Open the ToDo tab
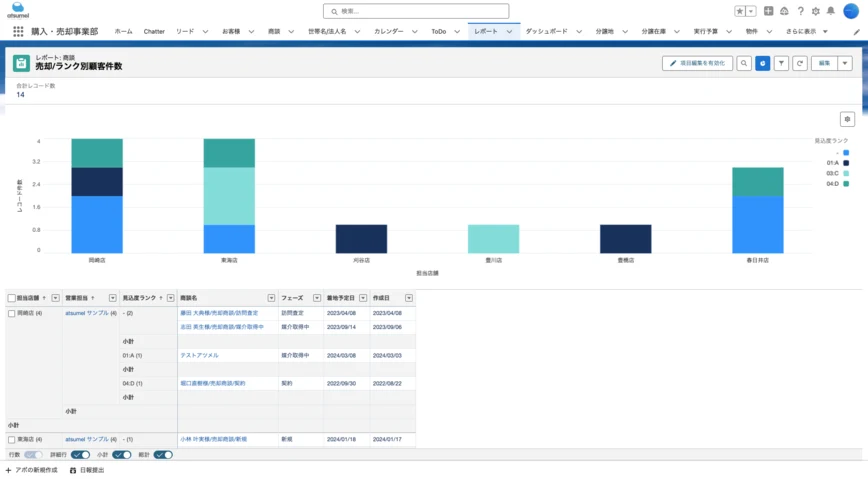The height and width of the screenshot is (479, 868). (x=438, y=32)
